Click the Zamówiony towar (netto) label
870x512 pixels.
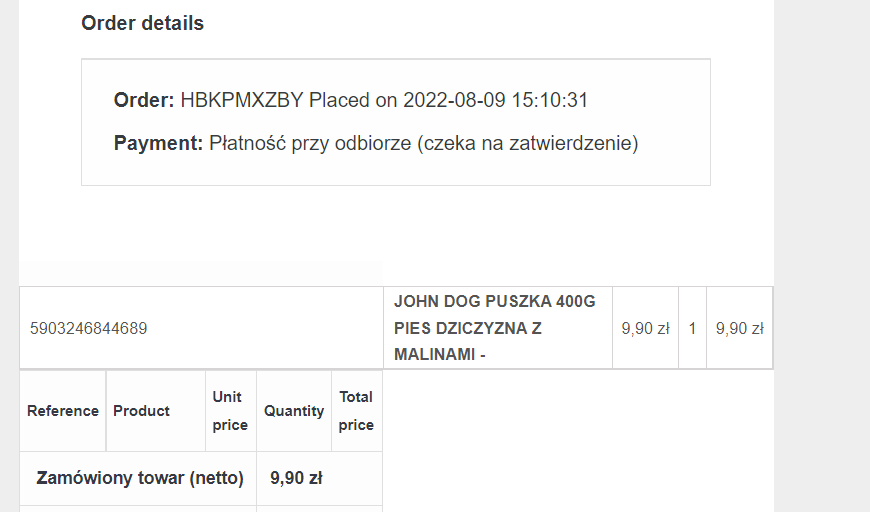(x=140, y=478)
